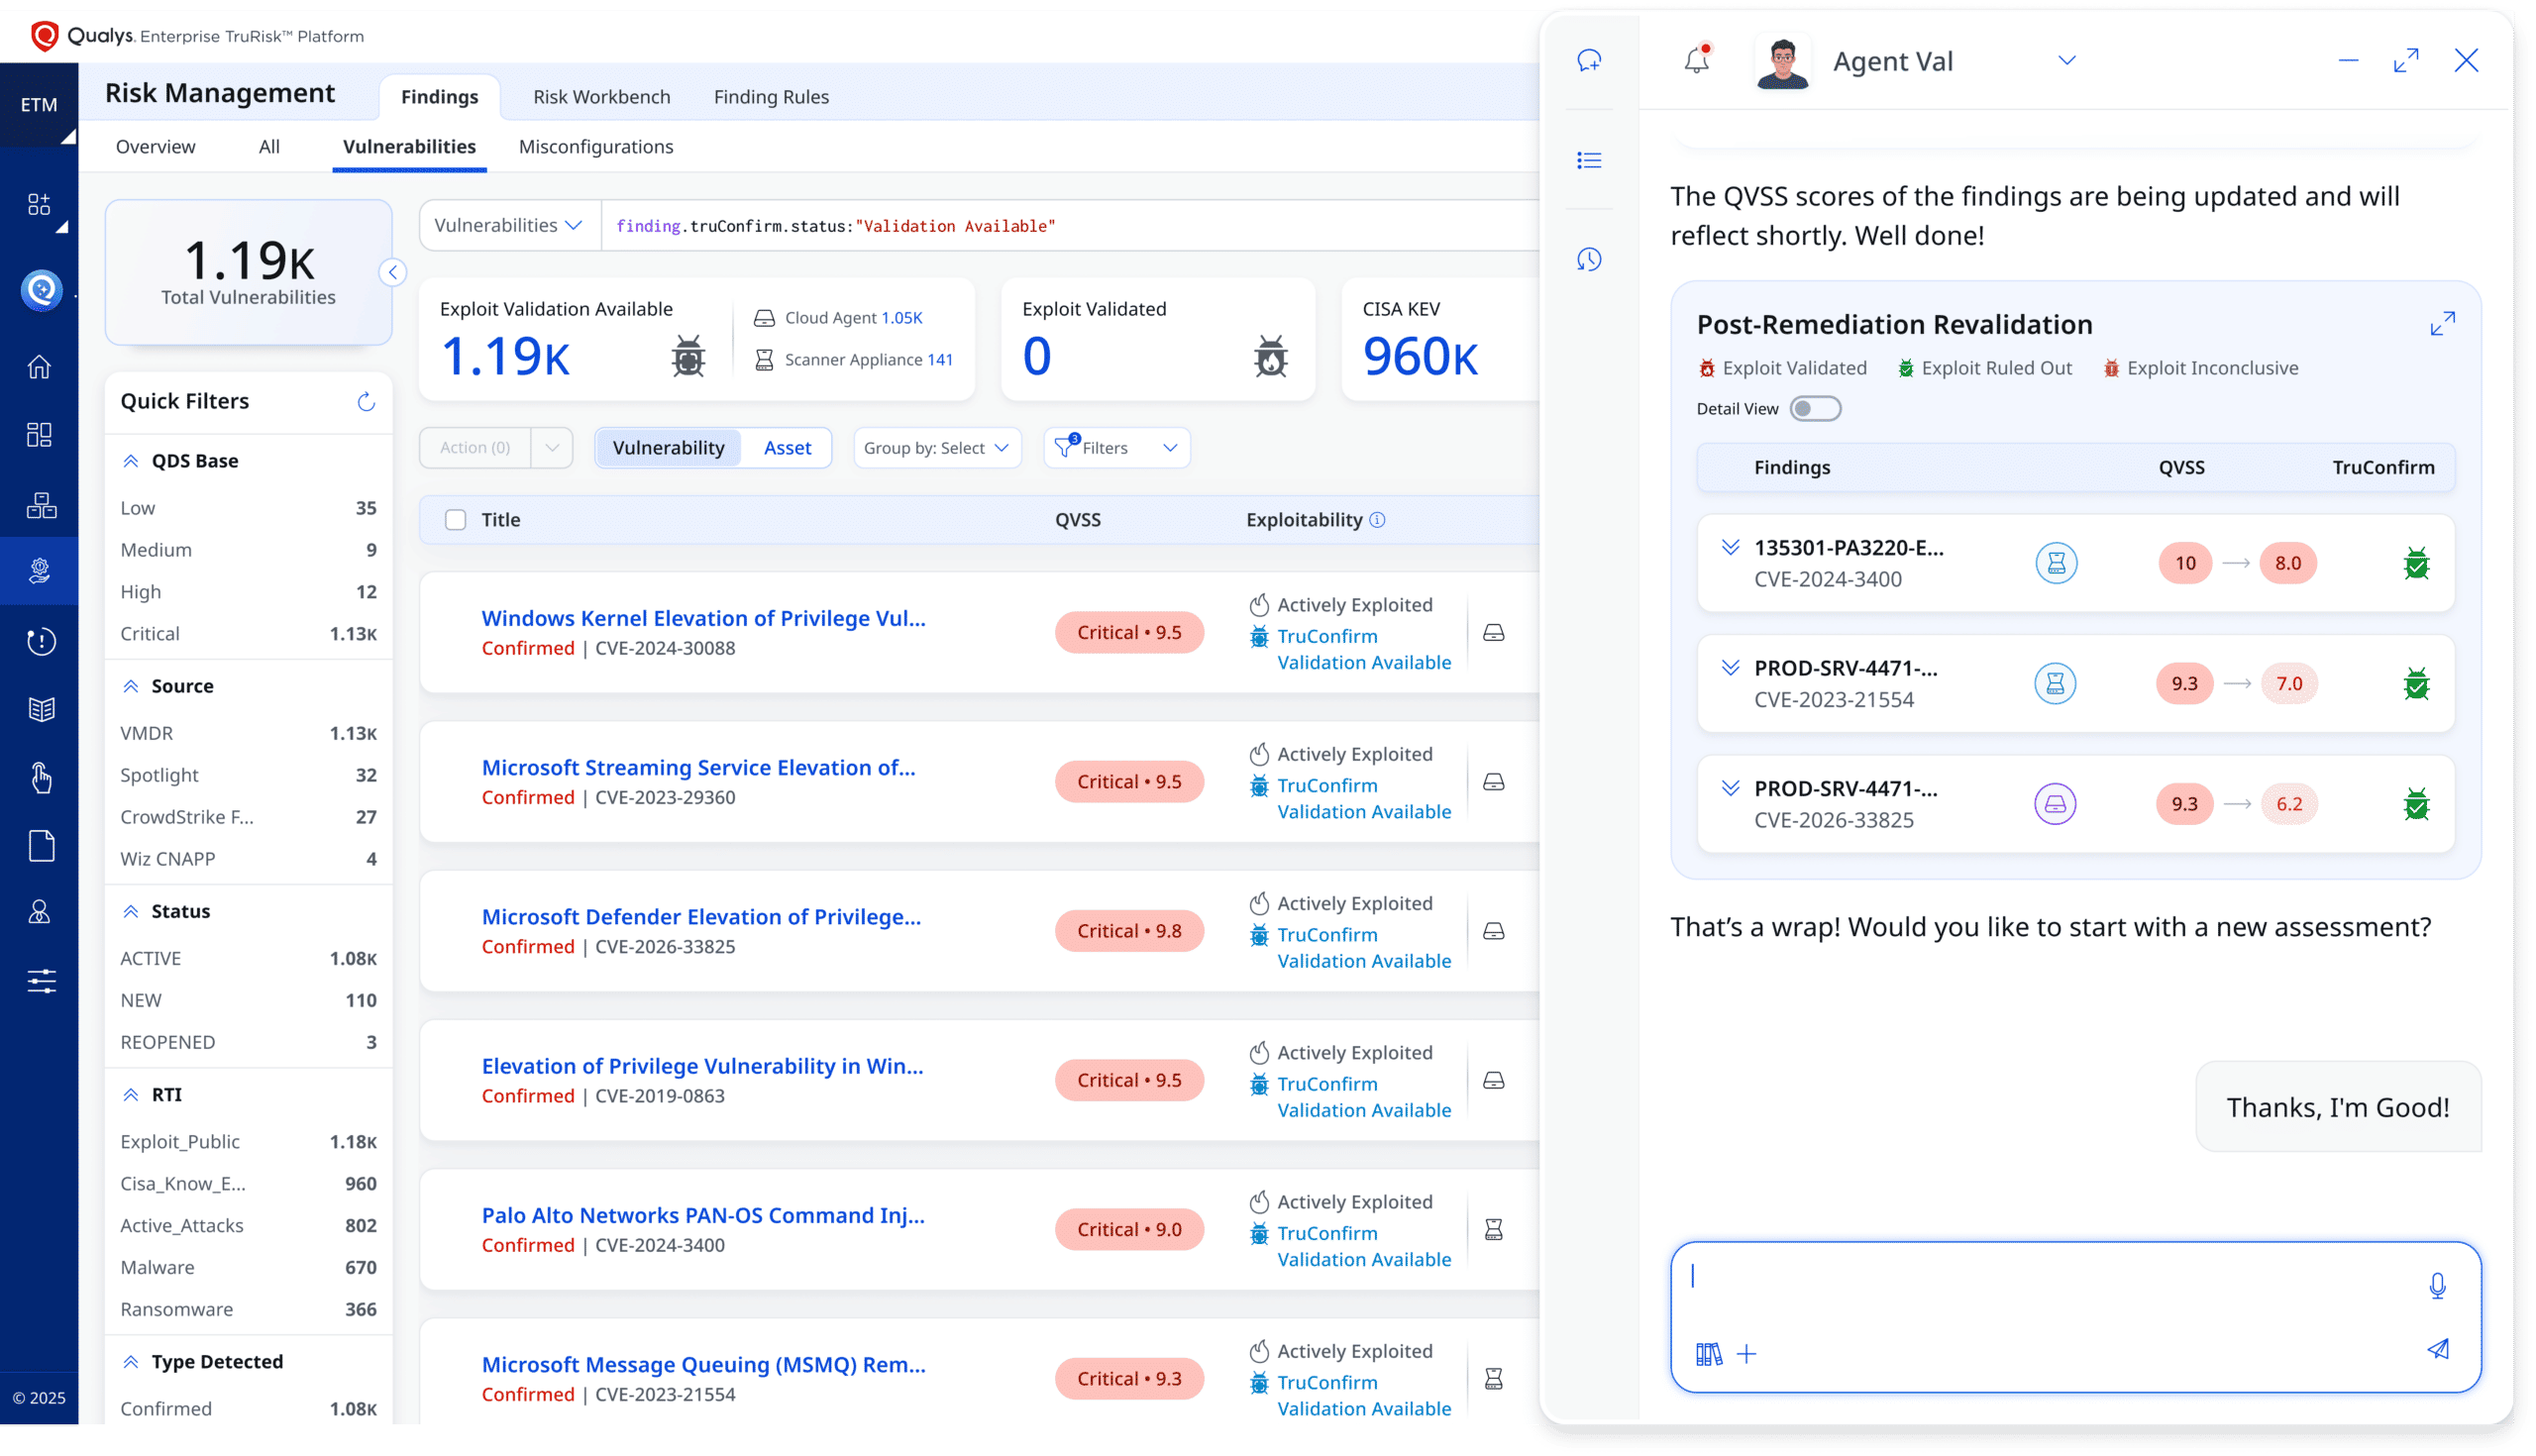2536x1456 pixels.
Task: Open Palo Alto Networks PAN-OS Command Injection finding
Action: 703,1215
